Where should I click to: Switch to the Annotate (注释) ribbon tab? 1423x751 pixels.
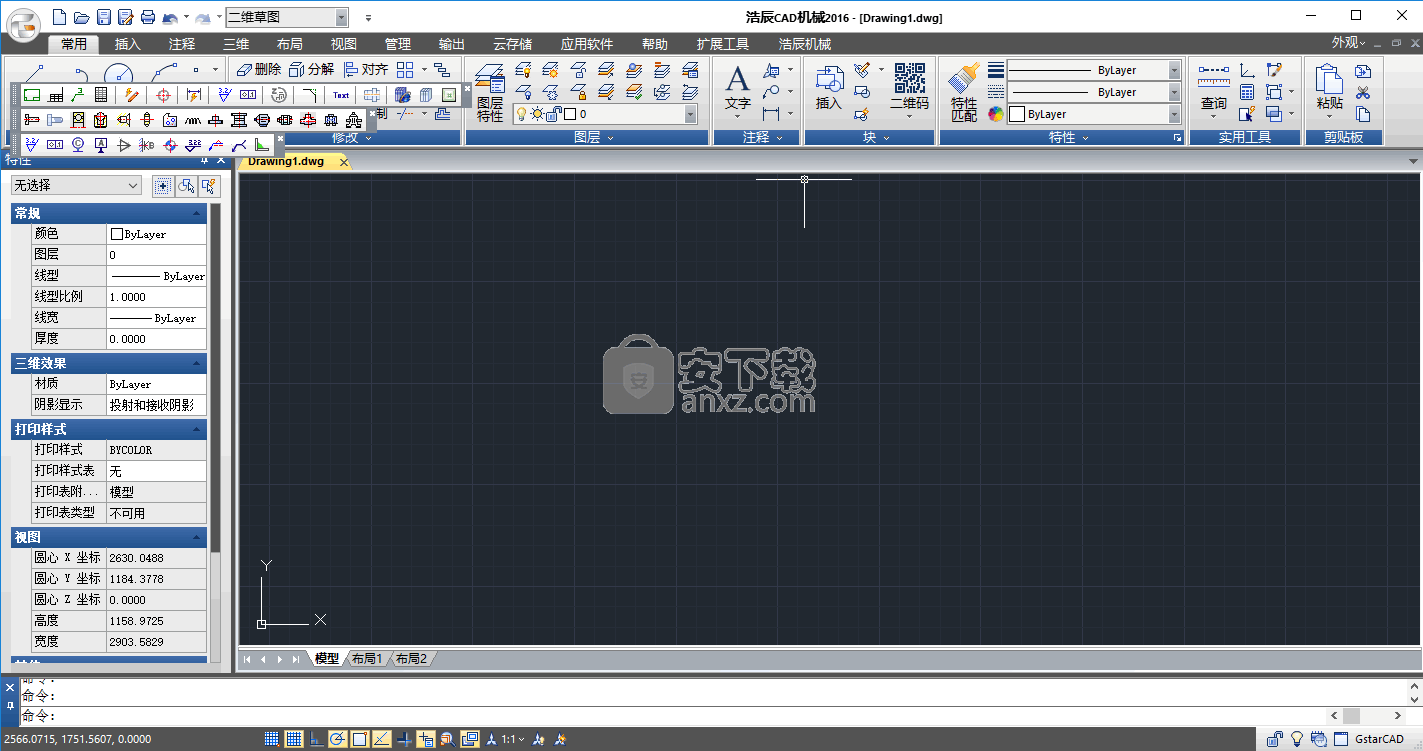(182, 44)
